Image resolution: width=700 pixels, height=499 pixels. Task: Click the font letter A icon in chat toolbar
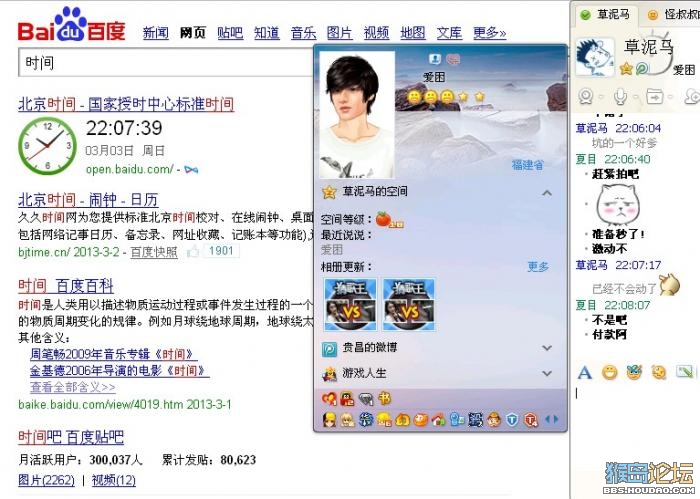[584, 372]
